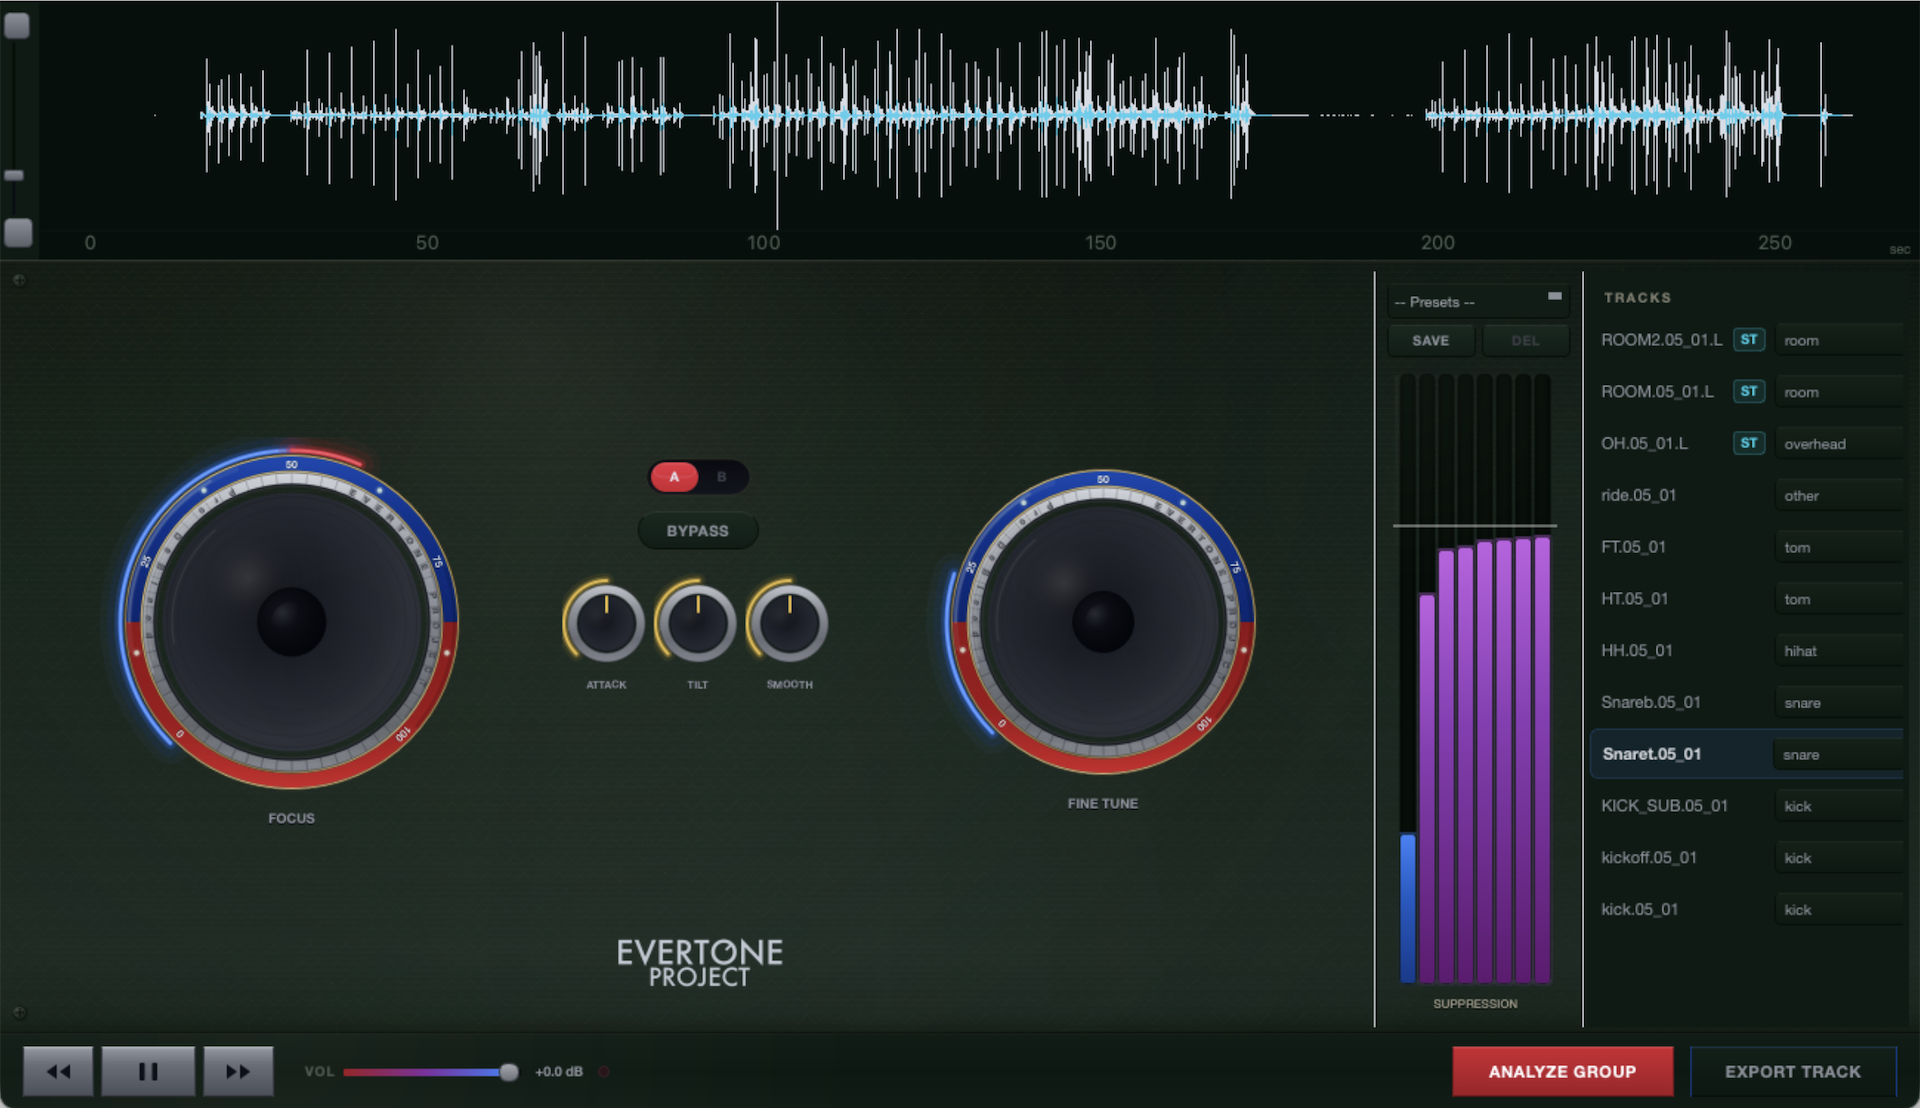The image size is (1920, 1108).
Task: Open type dropdown for ROOM.05_01.L
Action: [1839, 392]
